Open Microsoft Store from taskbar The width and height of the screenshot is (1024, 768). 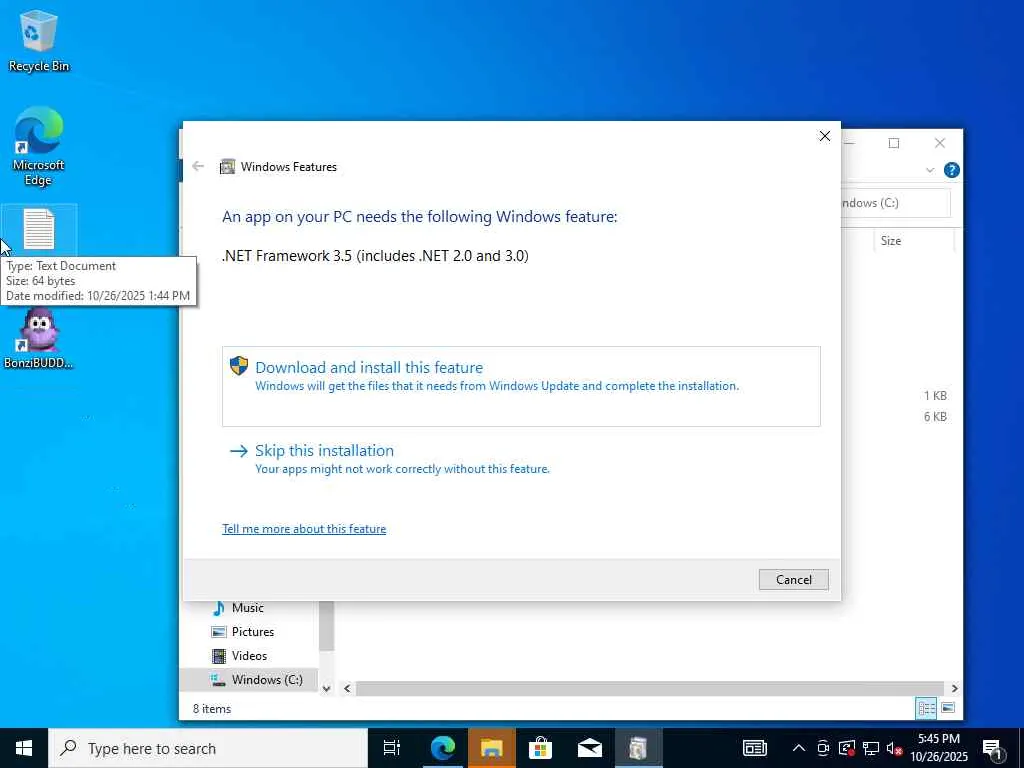pos(540,748)
